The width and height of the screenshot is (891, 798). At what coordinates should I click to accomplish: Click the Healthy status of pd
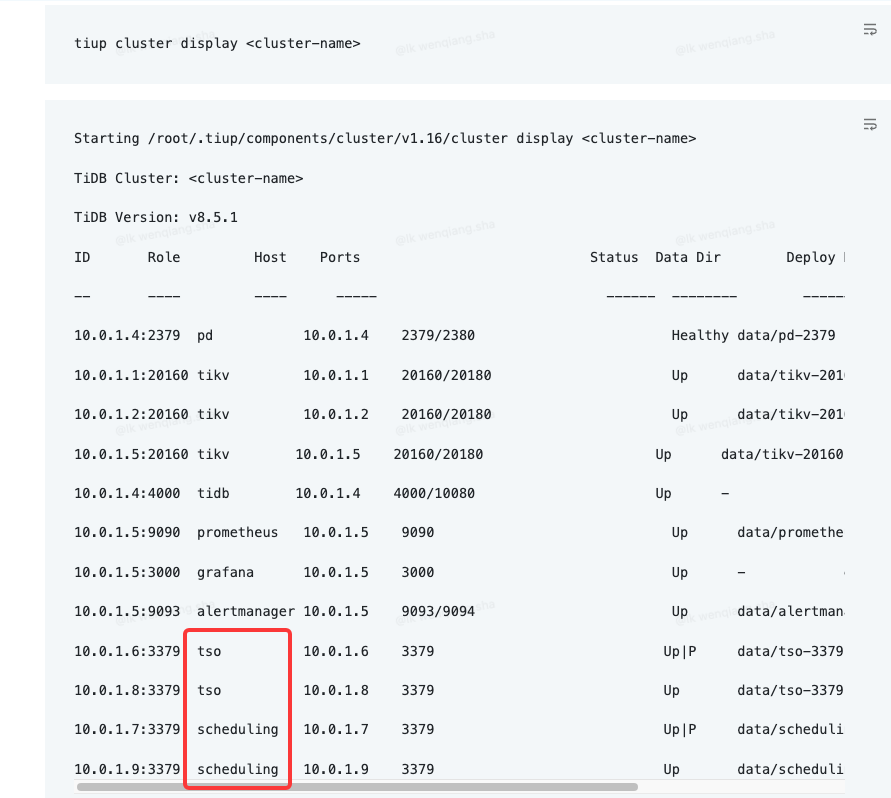pos(700,335)
